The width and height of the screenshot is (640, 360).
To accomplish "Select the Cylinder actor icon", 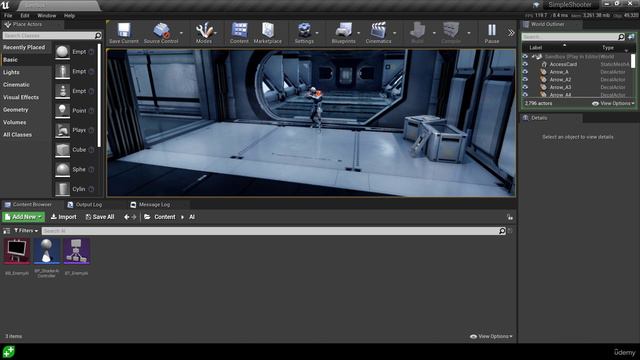I will pyautogui.click(x=62, y=189).
